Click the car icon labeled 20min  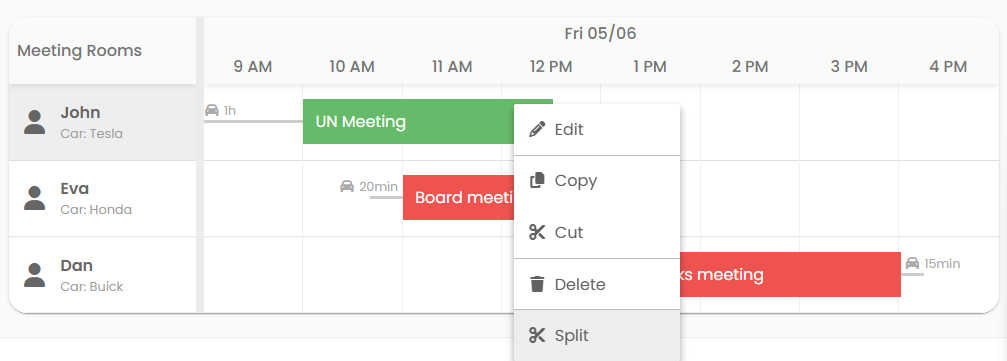coord(347,186)
